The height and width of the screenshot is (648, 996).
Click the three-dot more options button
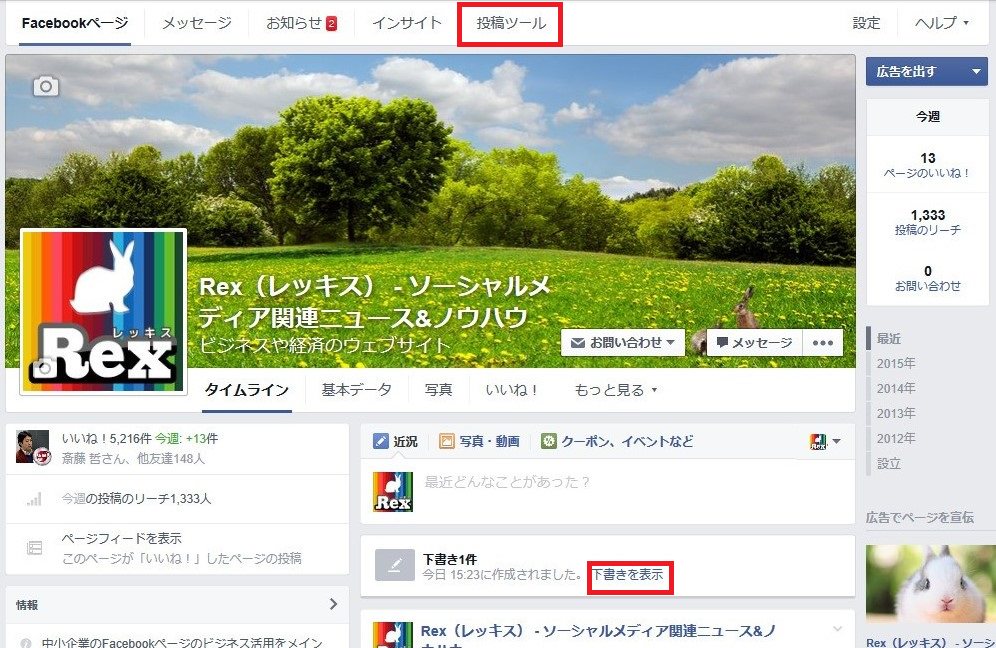tap(823, 343)
